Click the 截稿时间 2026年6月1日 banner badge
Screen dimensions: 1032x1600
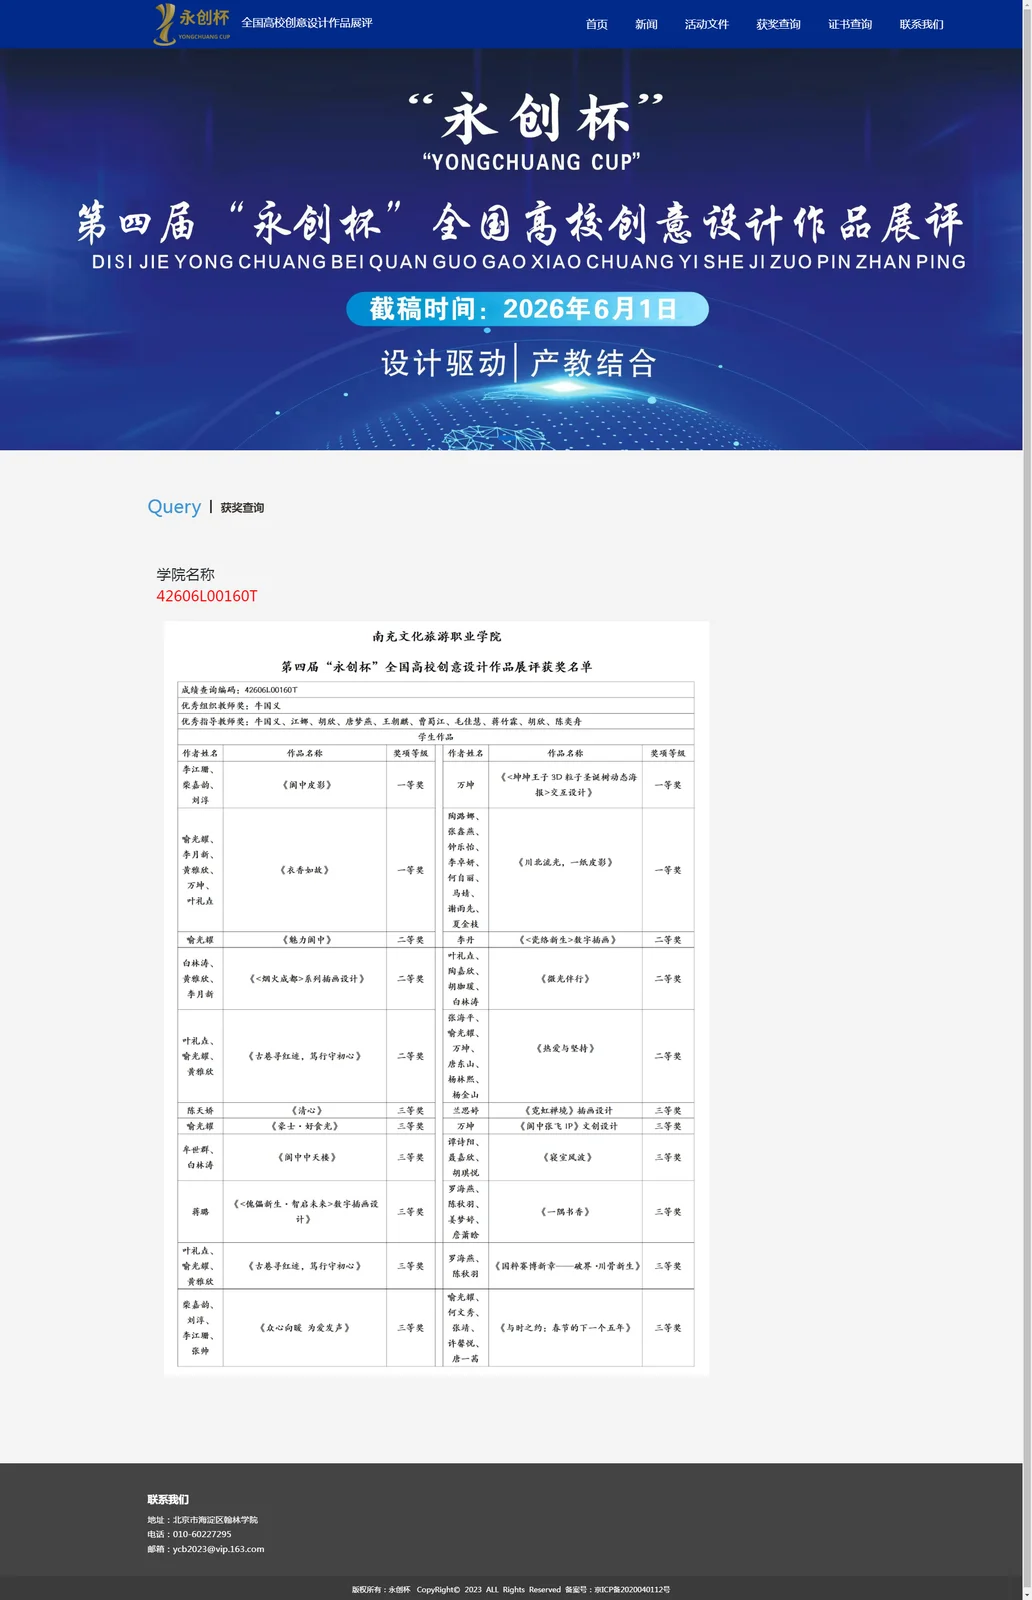point(527,309)
